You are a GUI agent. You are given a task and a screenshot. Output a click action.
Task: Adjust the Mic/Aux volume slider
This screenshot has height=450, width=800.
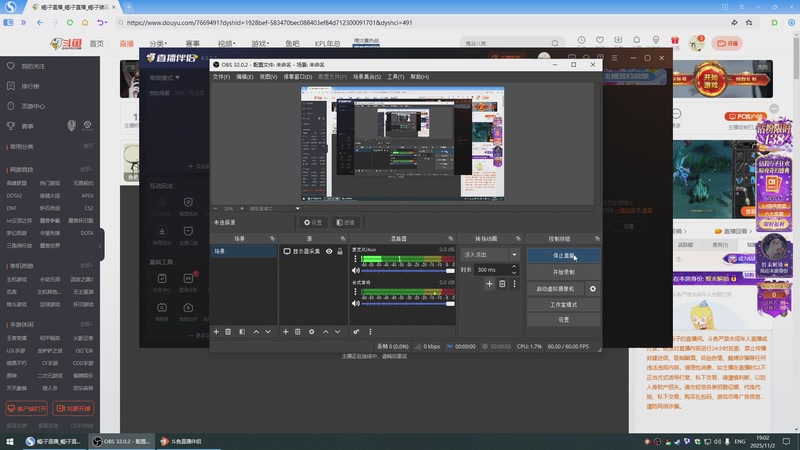coord(408,271)
